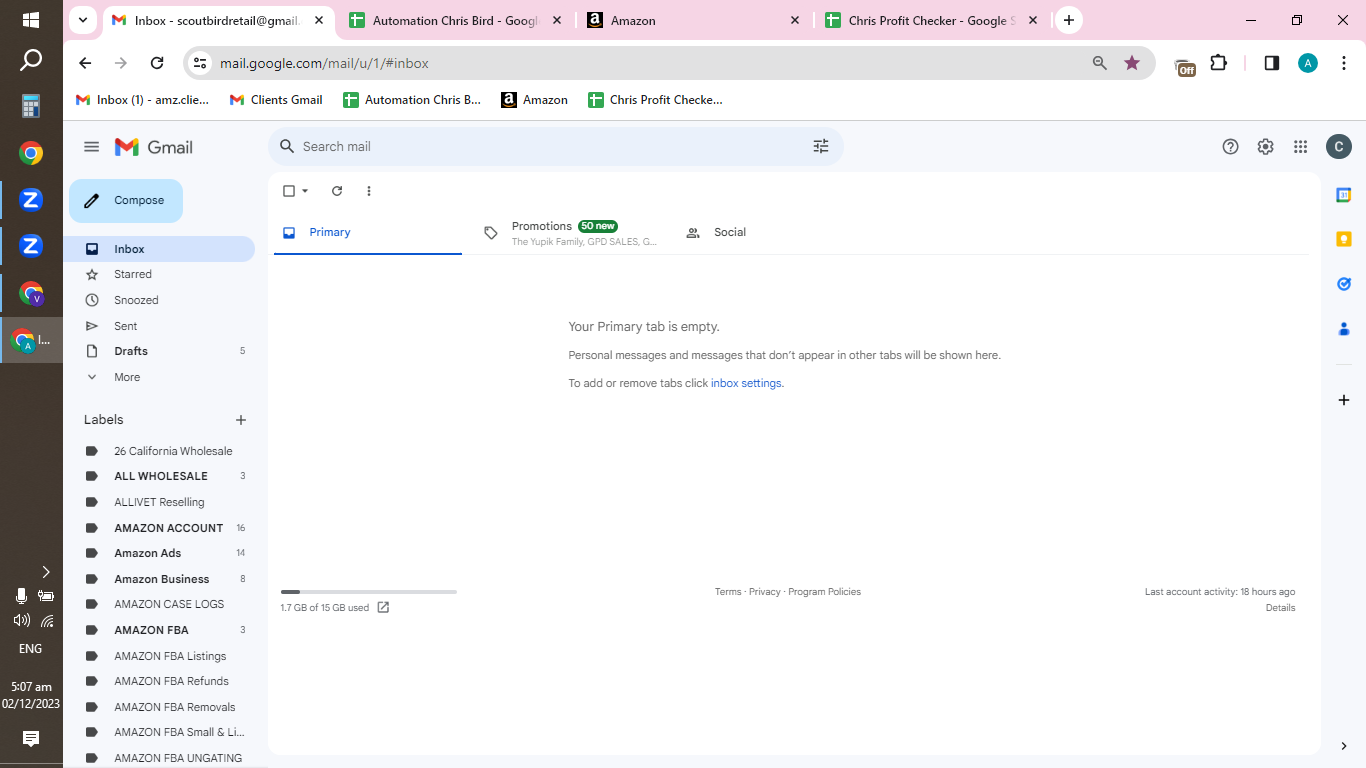Screen dimensions: 1366x768
Task: Toggle the select all messages checkbox
Action: click(289, 191)
